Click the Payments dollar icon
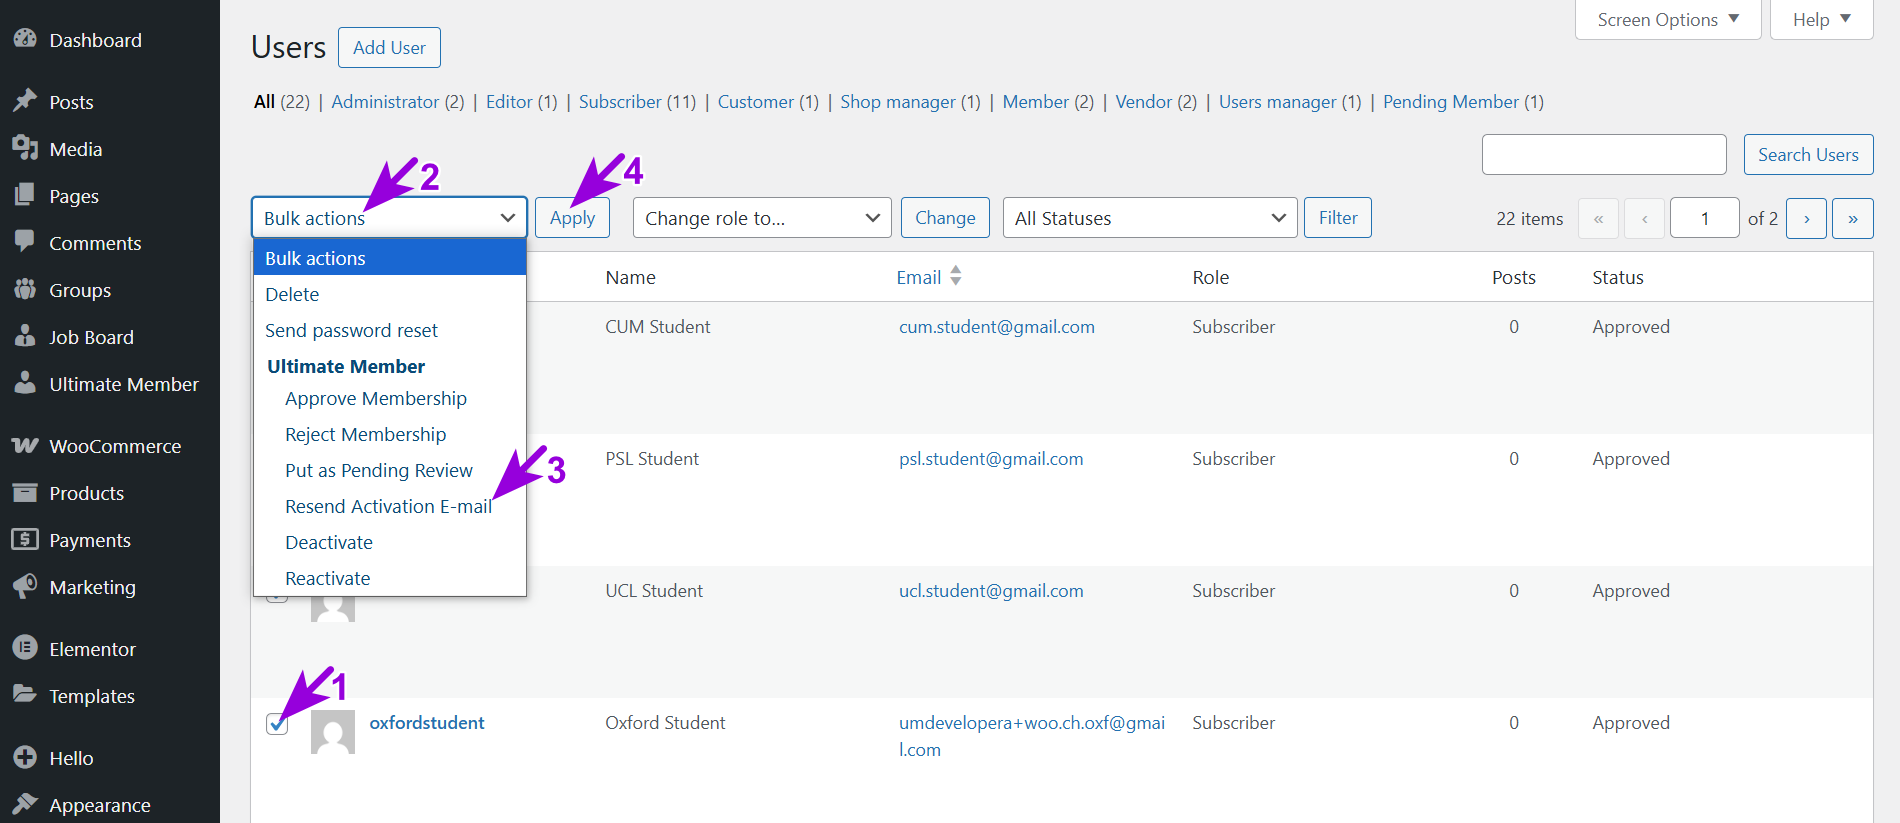The image size is (1900, 823). (x=25, y=539)
